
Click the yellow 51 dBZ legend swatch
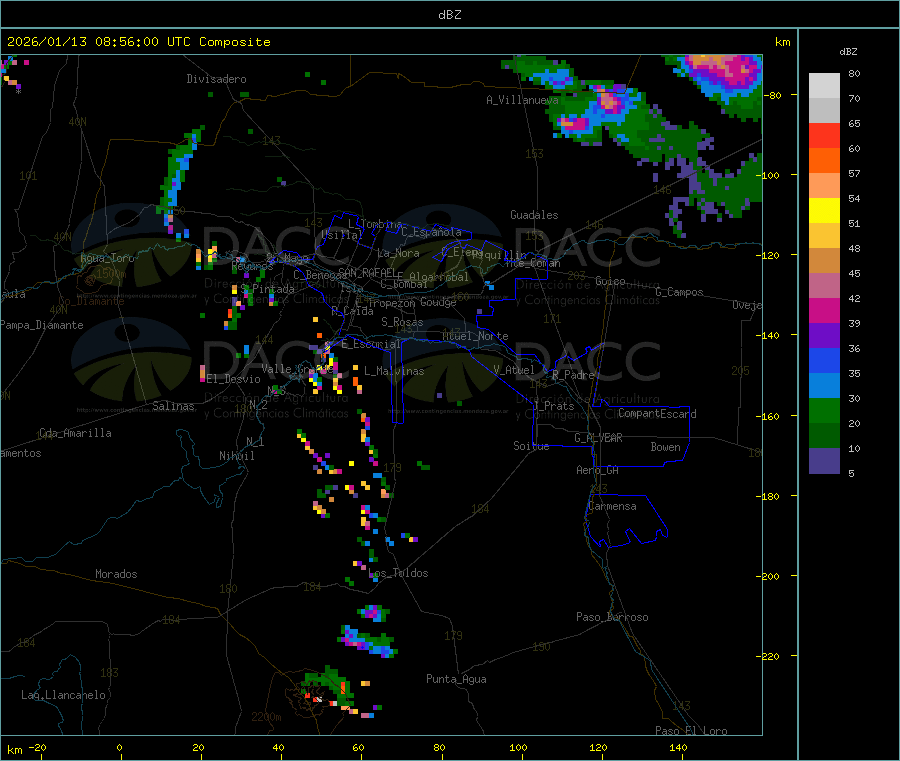(x=824, y=211)
